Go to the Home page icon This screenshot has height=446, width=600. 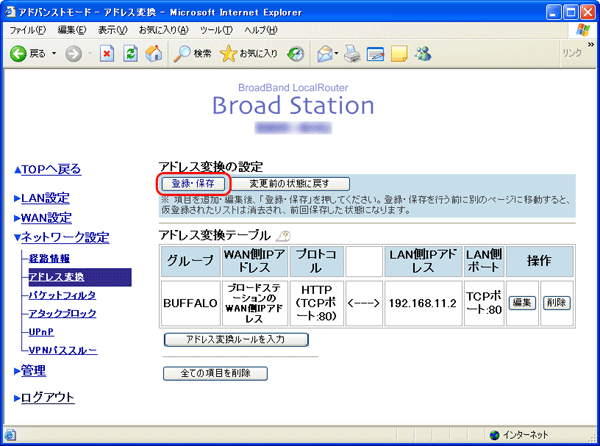point(153,54)
